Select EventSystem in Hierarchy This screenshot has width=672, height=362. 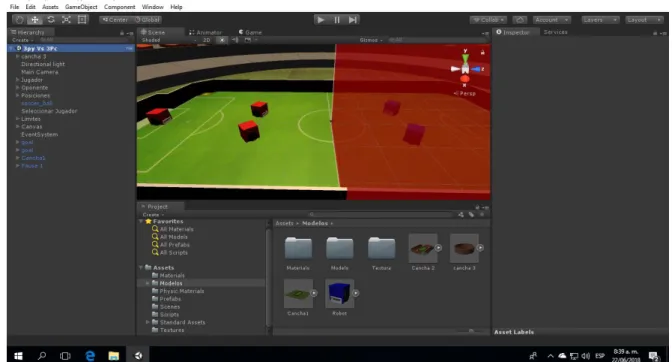(39, 135)
